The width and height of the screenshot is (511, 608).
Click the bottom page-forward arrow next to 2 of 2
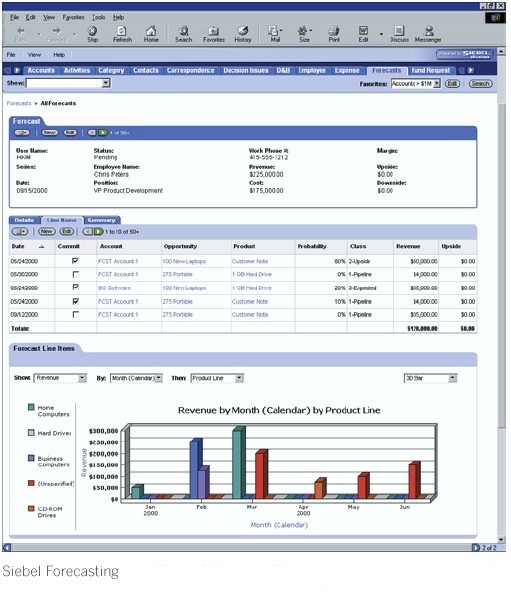476,548
